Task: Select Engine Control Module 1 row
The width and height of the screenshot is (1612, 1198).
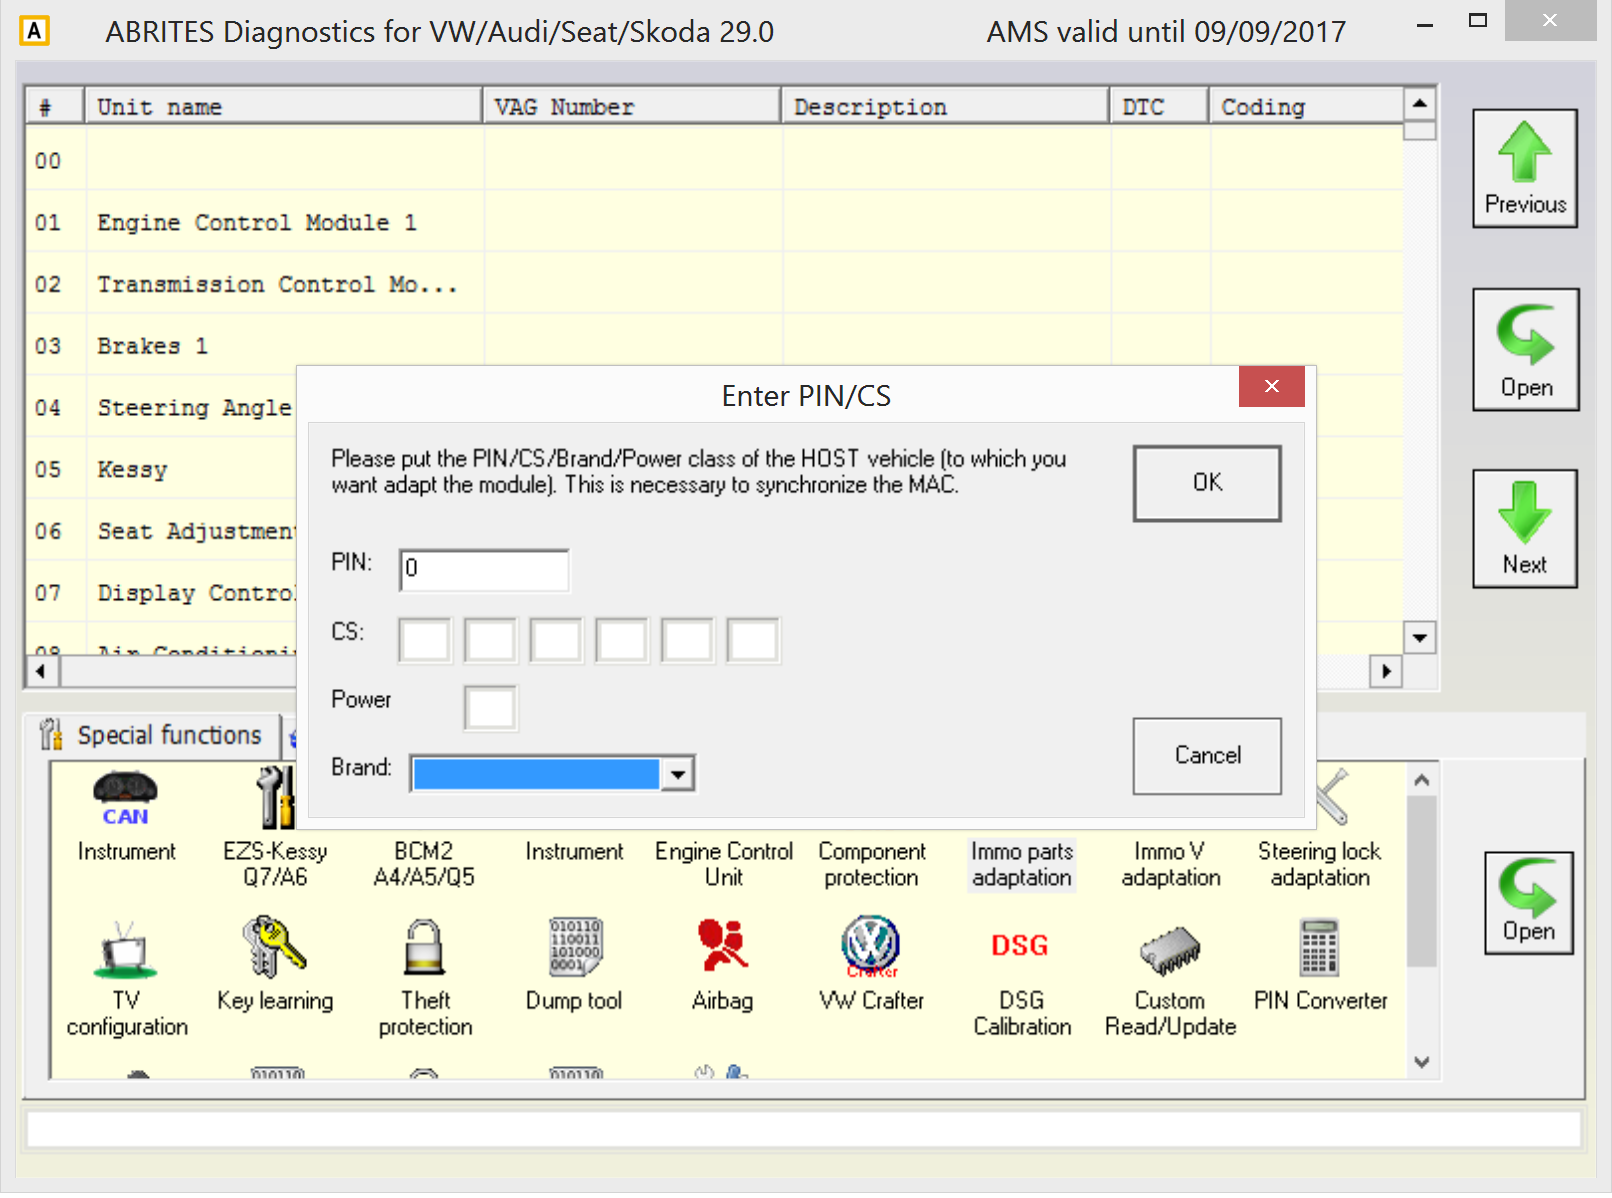Action: (714, 222)
